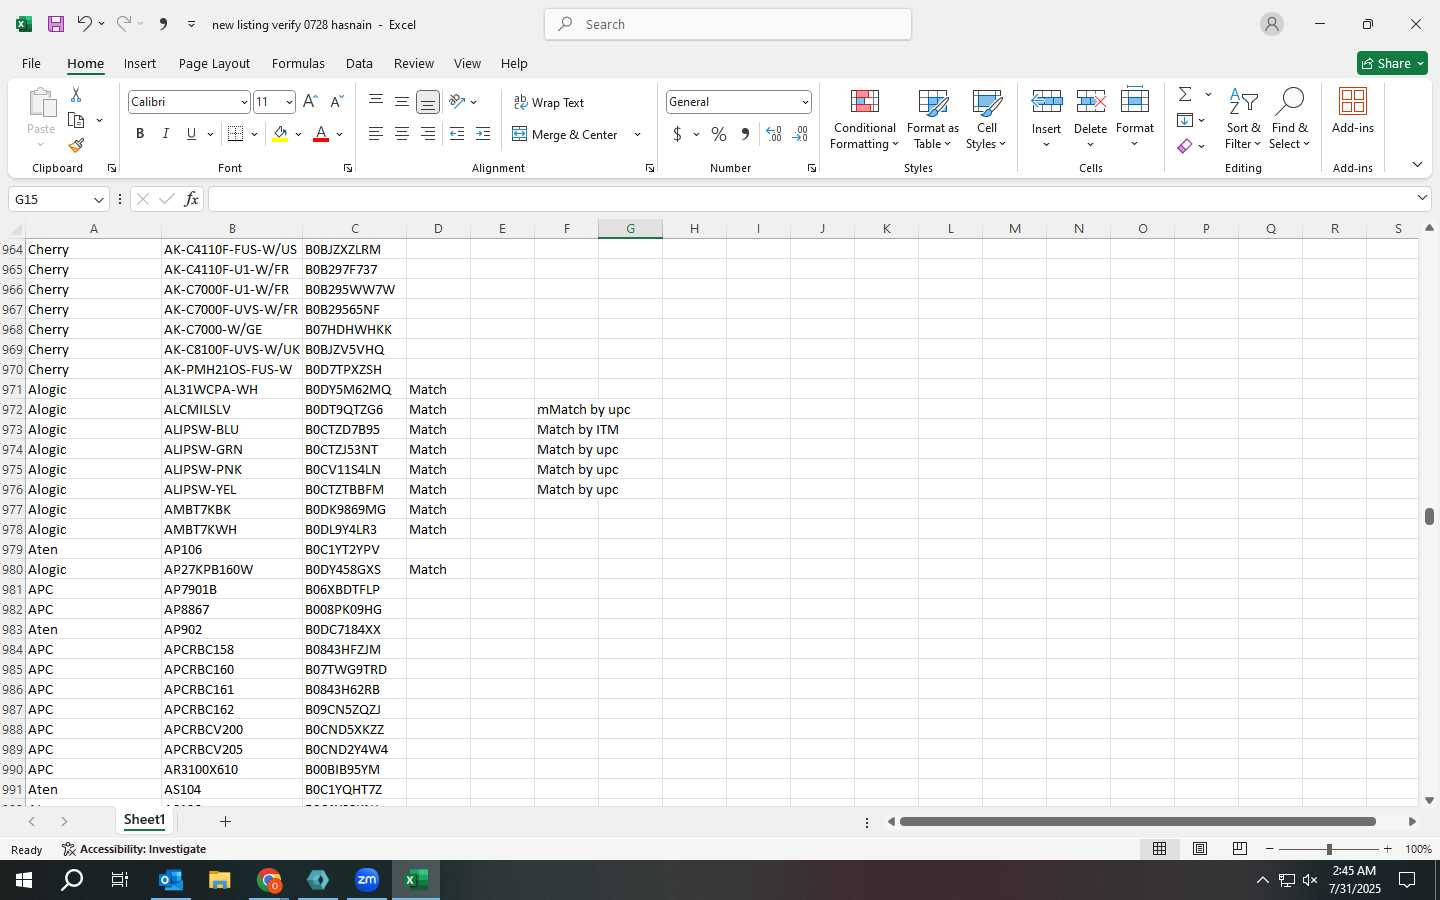Decrease the cell indent

457,134
